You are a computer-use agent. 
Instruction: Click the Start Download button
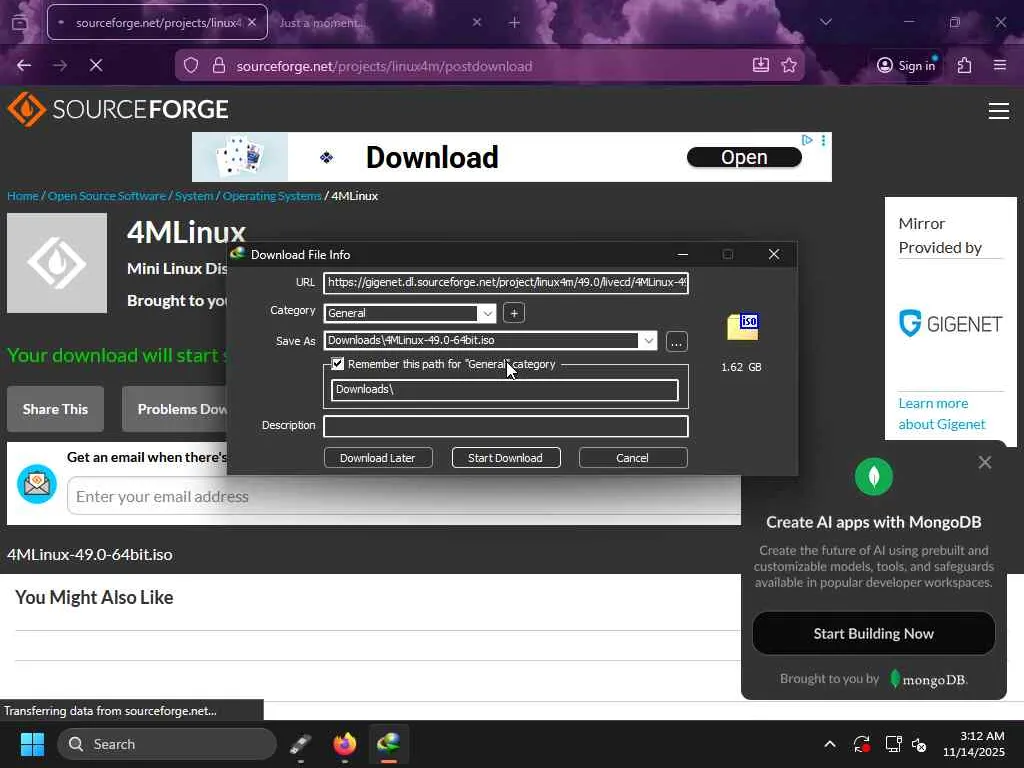click(x=505, y=458)
